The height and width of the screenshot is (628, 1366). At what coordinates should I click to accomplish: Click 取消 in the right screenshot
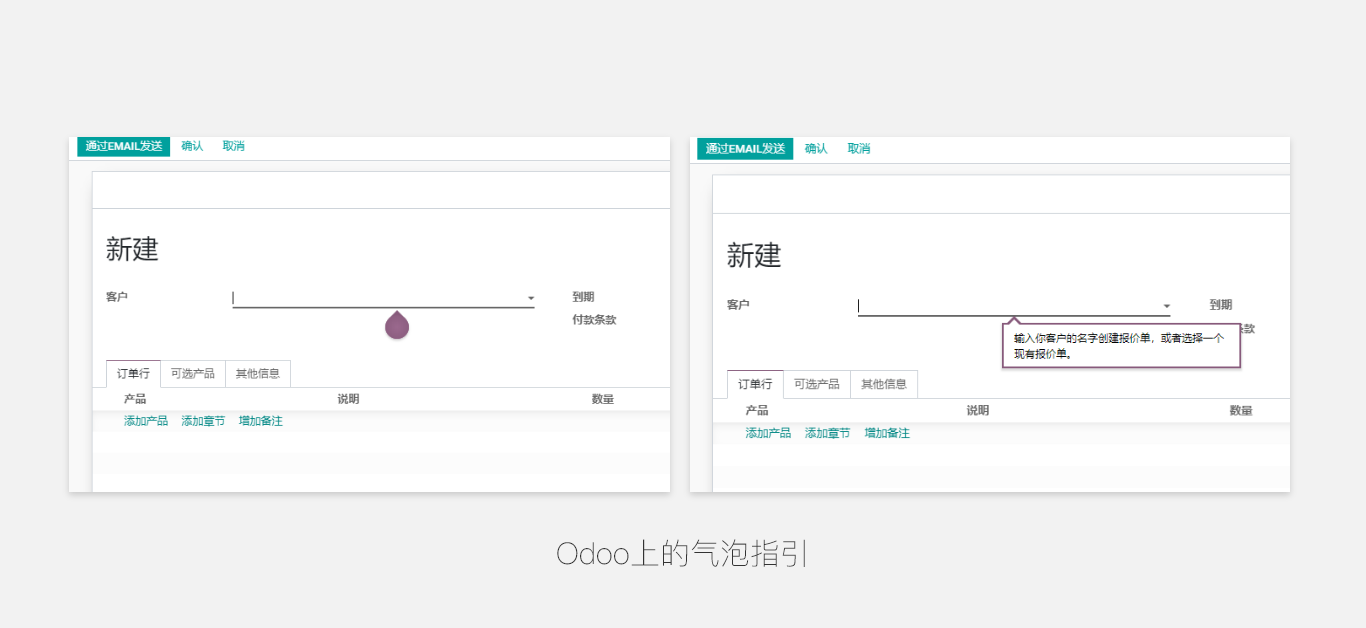[x=859, y=148]
